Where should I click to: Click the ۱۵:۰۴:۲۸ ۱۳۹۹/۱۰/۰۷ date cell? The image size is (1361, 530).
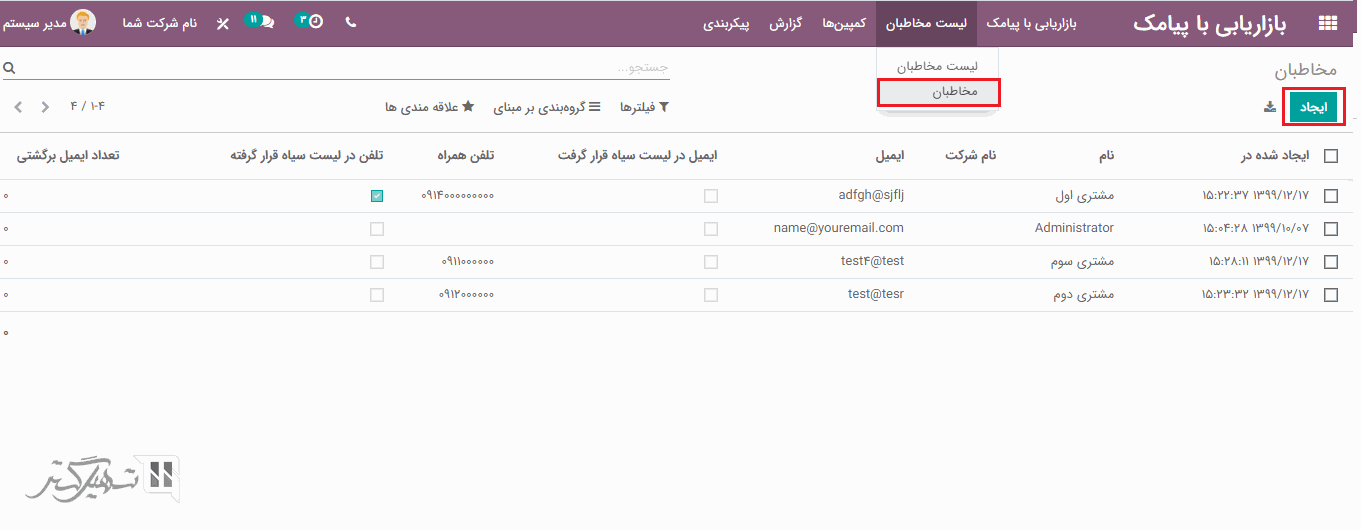tap(1255, 229)
